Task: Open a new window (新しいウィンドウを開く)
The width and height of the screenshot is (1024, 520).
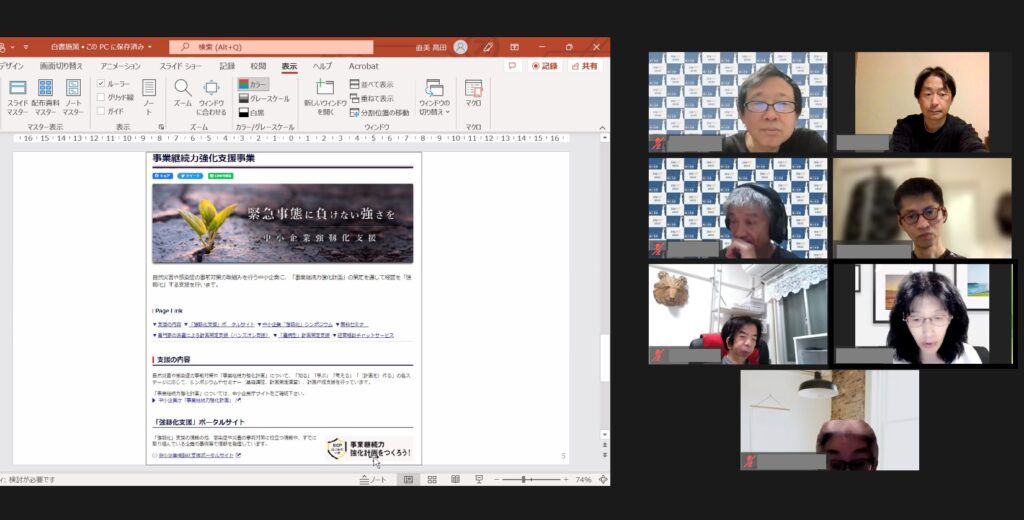Action: coord(325,97)
